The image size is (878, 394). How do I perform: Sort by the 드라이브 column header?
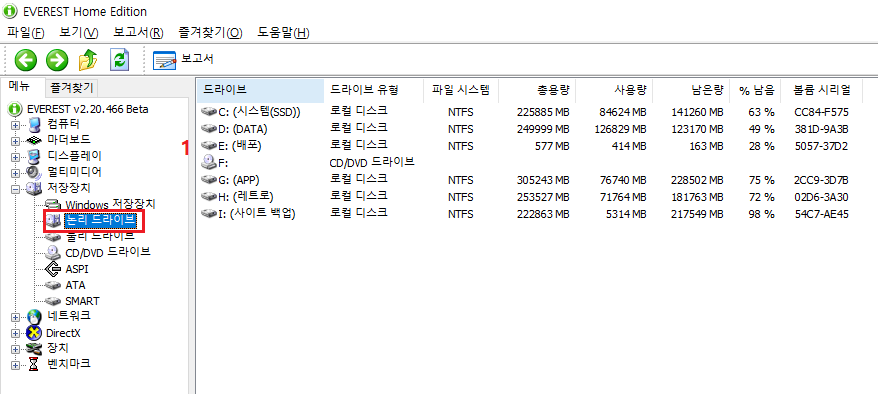(x=260, y=90)
